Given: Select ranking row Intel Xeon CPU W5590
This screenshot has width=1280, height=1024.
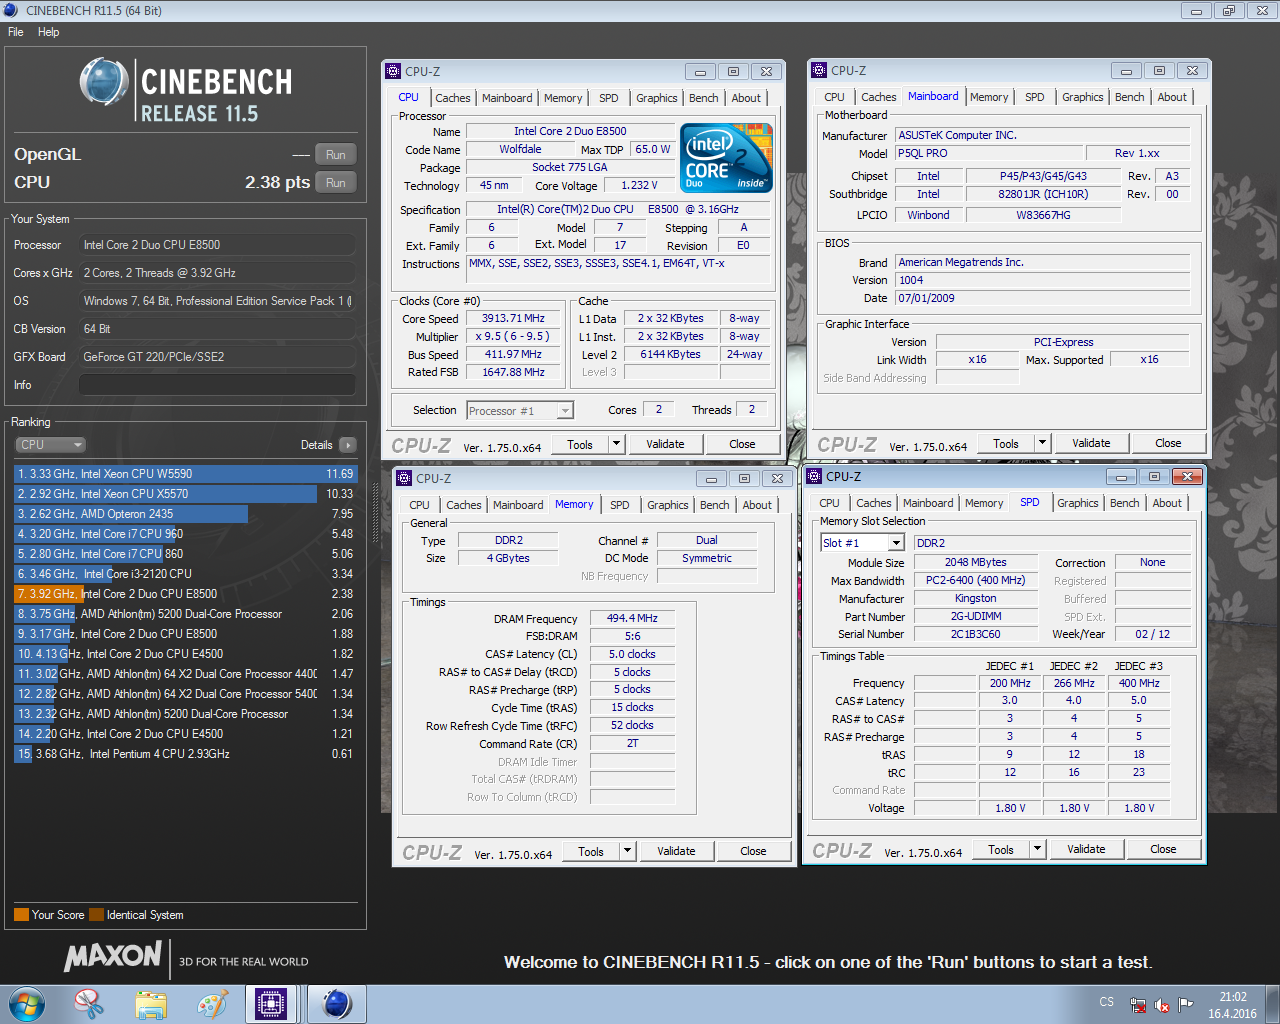Looking at the screenshot, I should (x=185, y=474).
